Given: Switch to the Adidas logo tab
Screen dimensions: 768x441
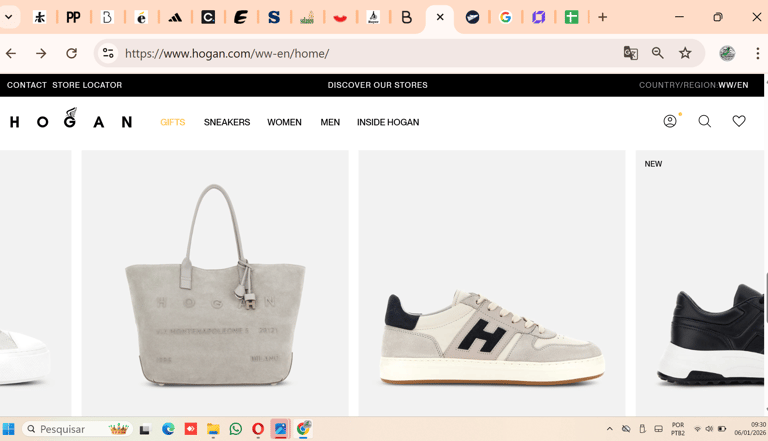Looking at the screenshot, I should coord(175,18).
